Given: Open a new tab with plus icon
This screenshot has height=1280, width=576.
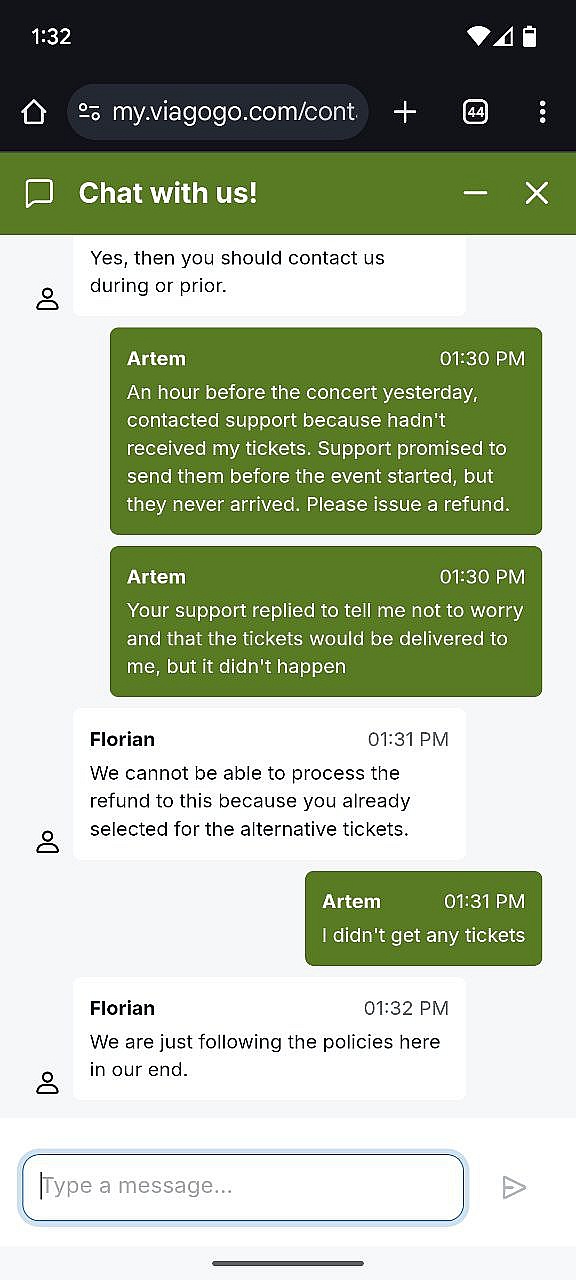Looking at the screenshot, I should click(405, 112).
